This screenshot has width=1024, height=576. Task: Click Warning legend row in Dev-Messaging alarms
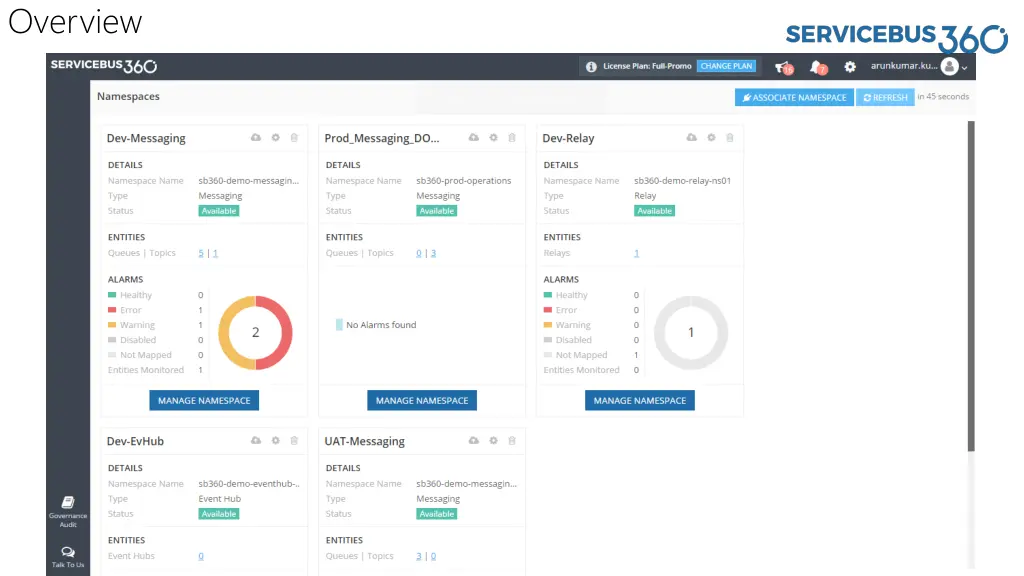click(x=155, y=325)
